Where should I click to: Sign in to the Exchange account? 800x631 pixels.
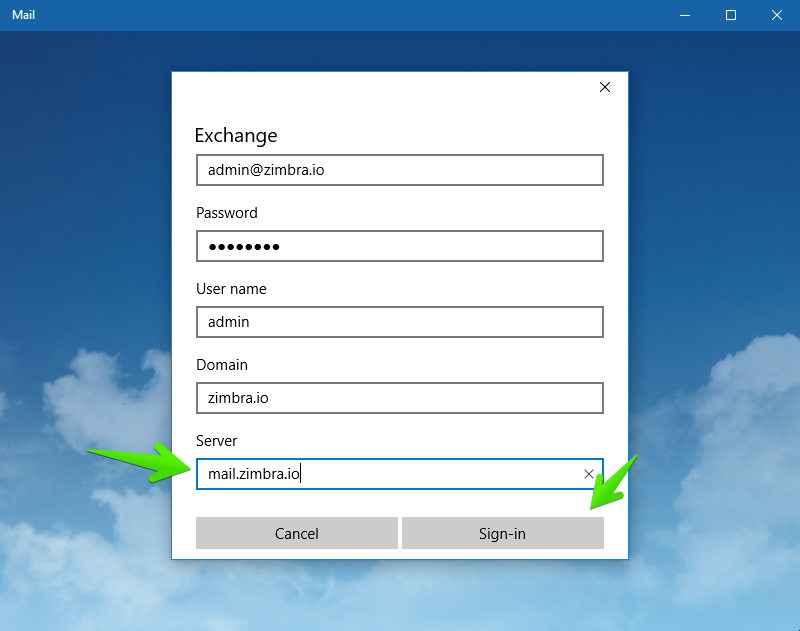pyautogui.click(x=503, y=533)
